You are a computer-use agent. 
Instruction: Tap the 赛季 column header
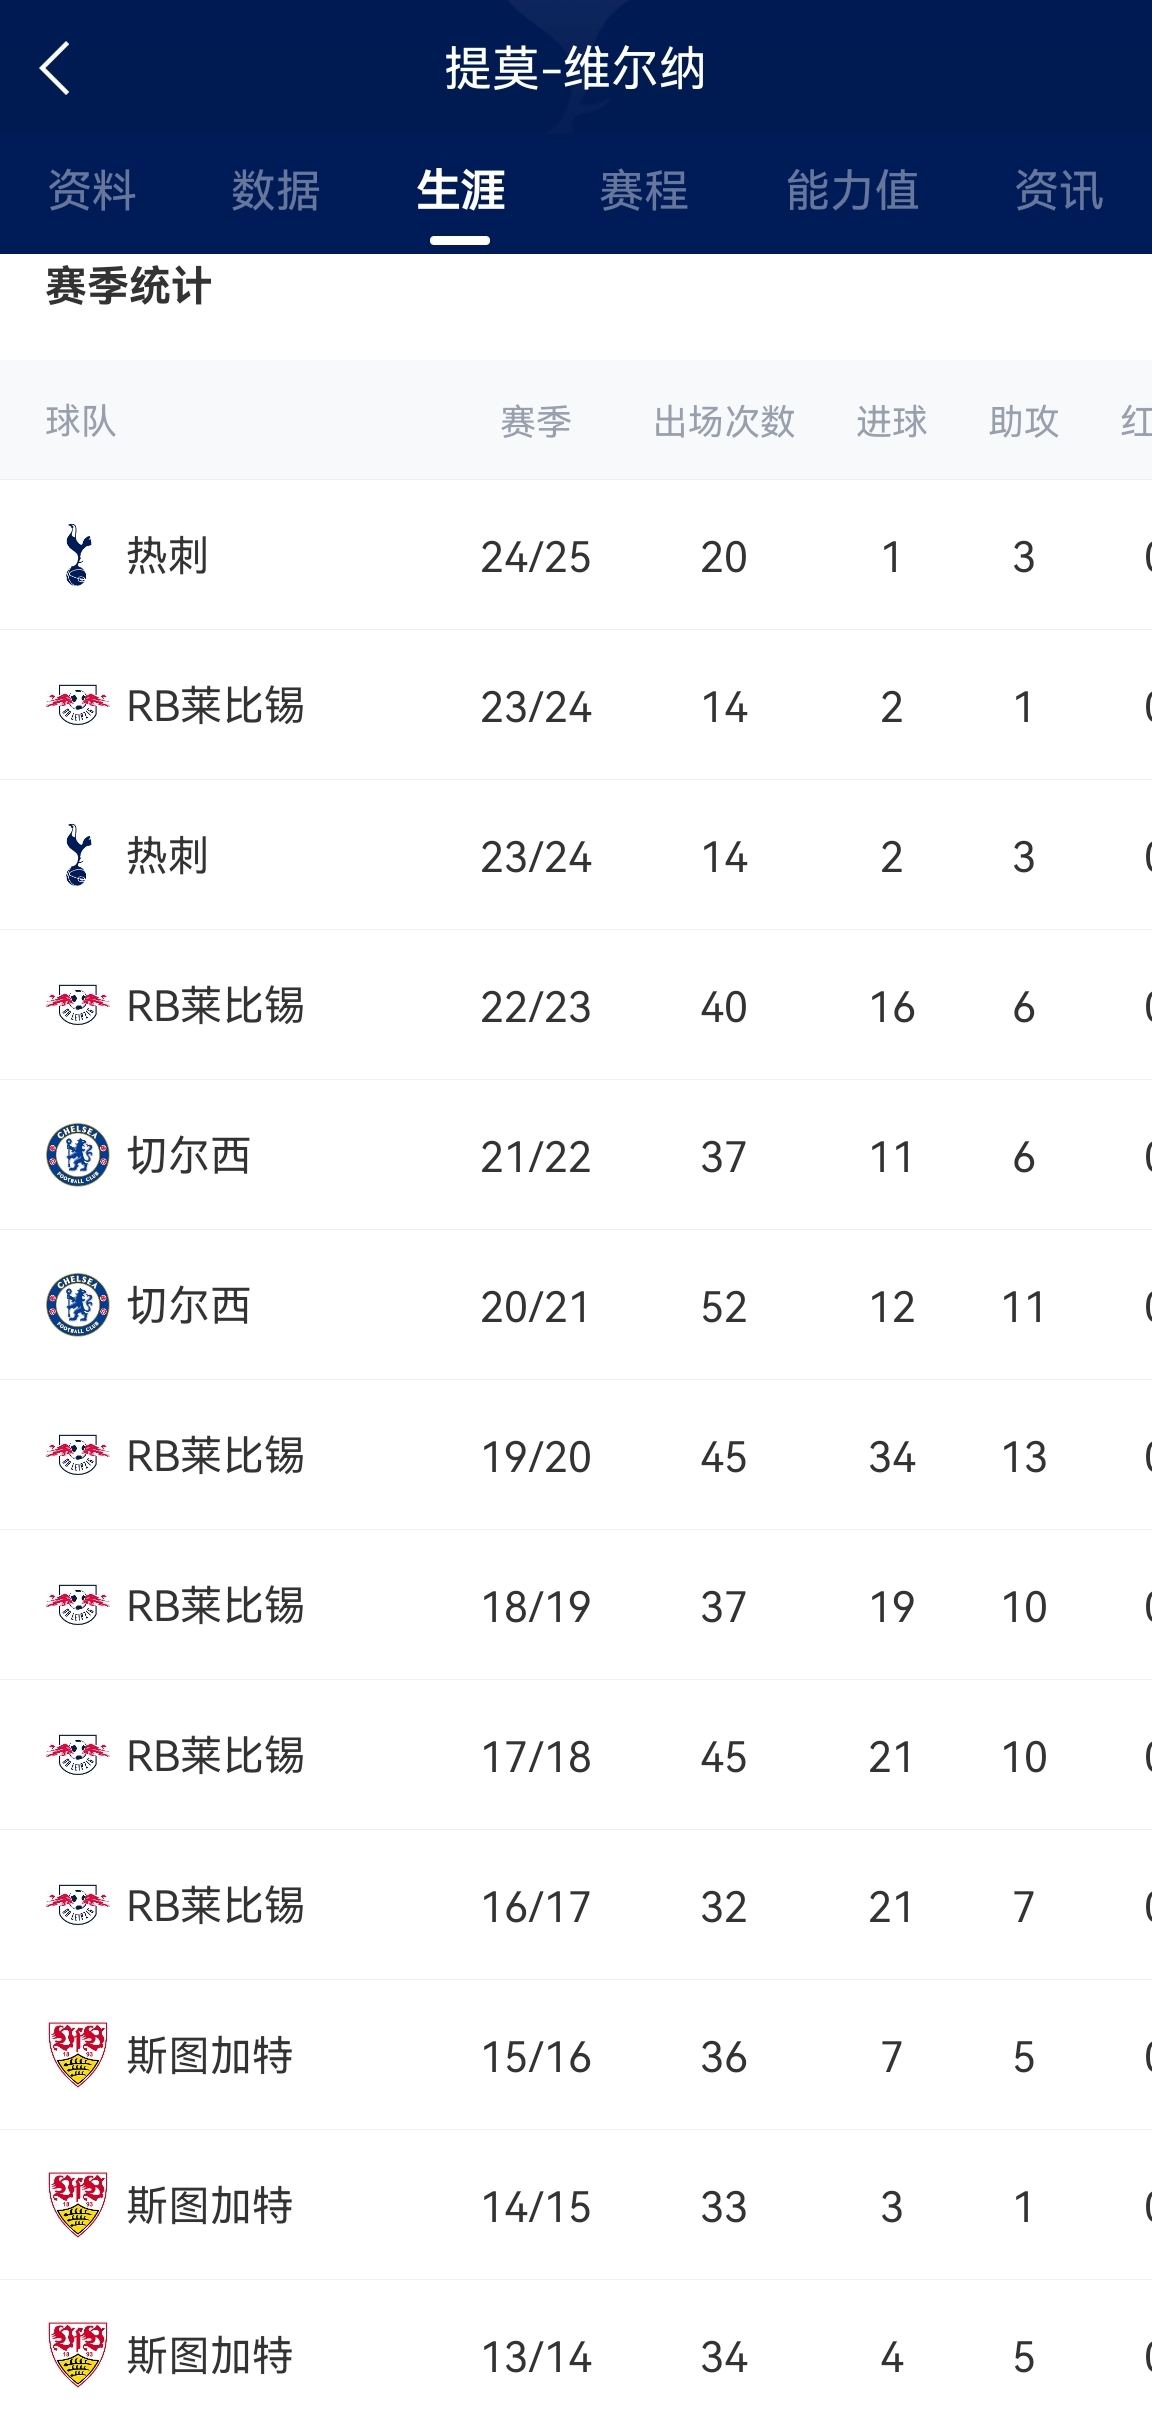coord(536,421)
